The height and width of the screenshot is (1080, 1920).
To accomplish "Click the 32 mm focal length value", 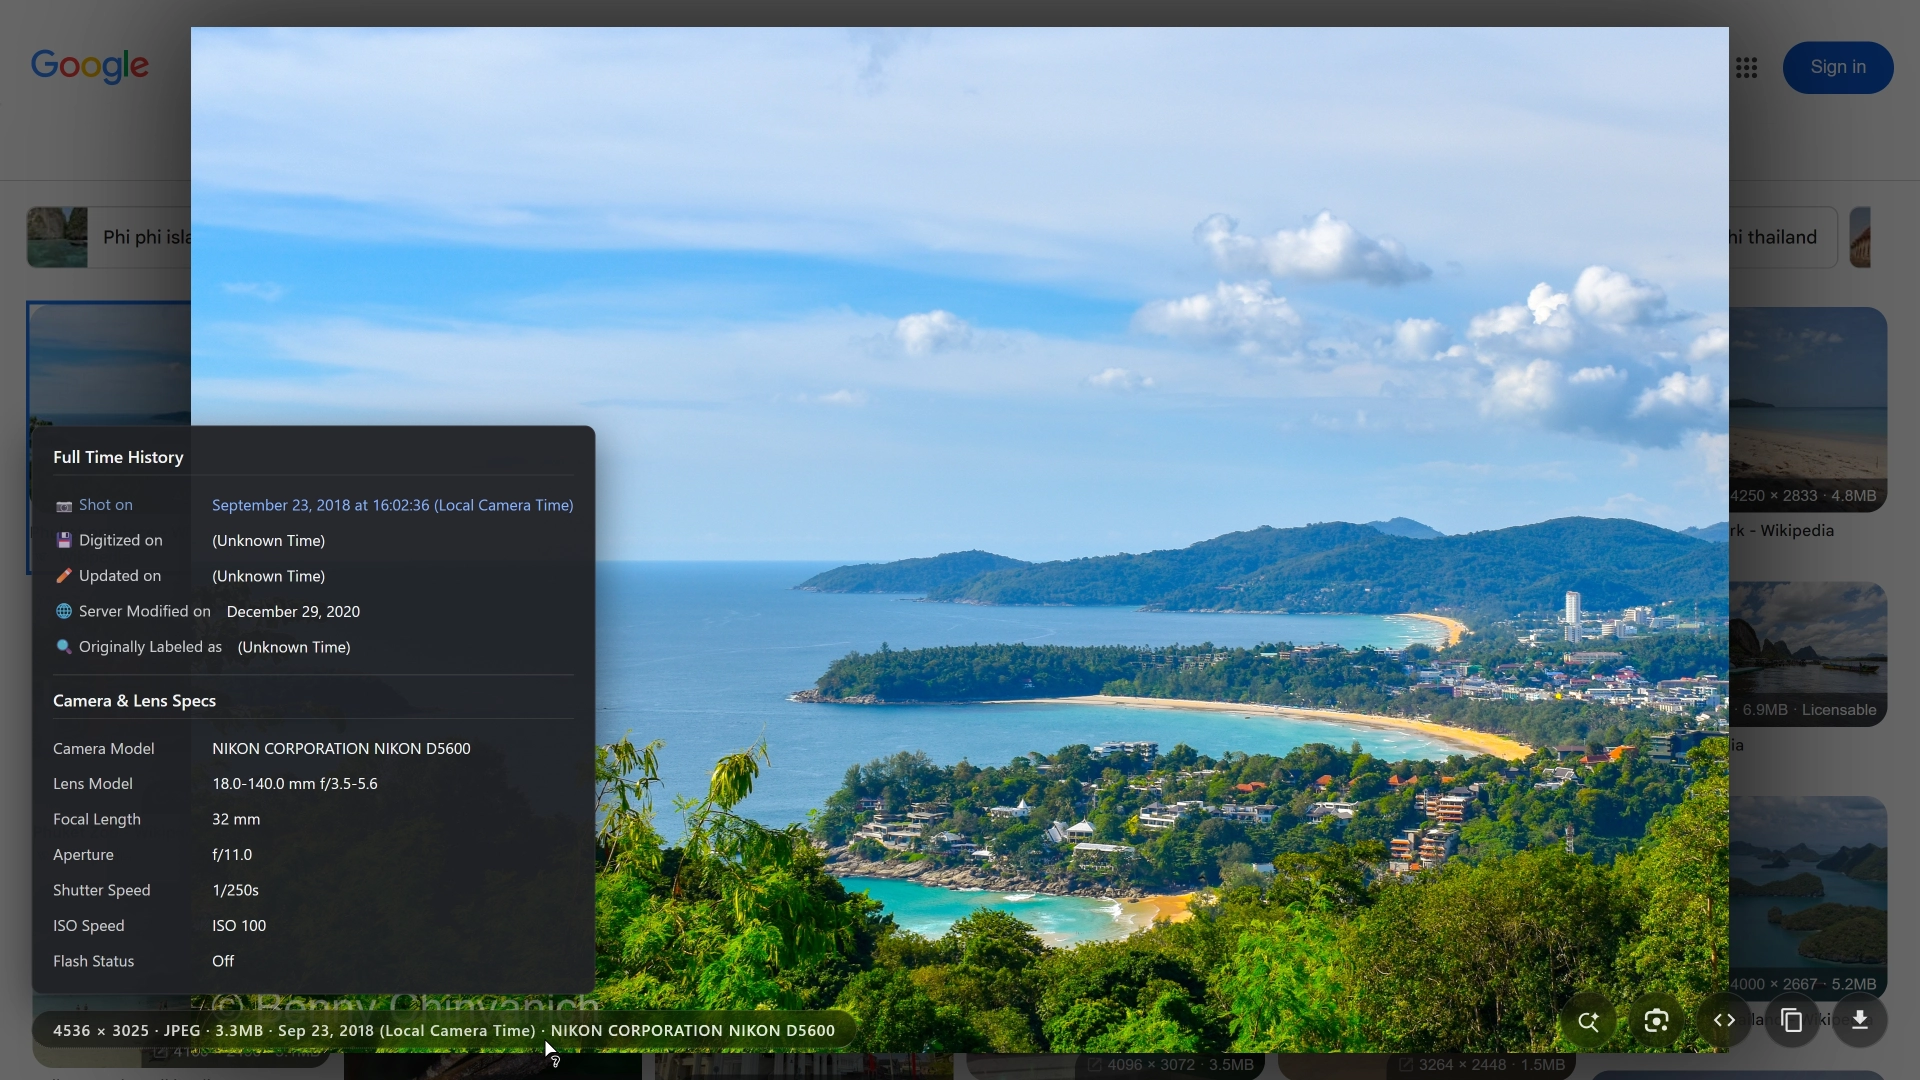I will click(x=236, y=819).
